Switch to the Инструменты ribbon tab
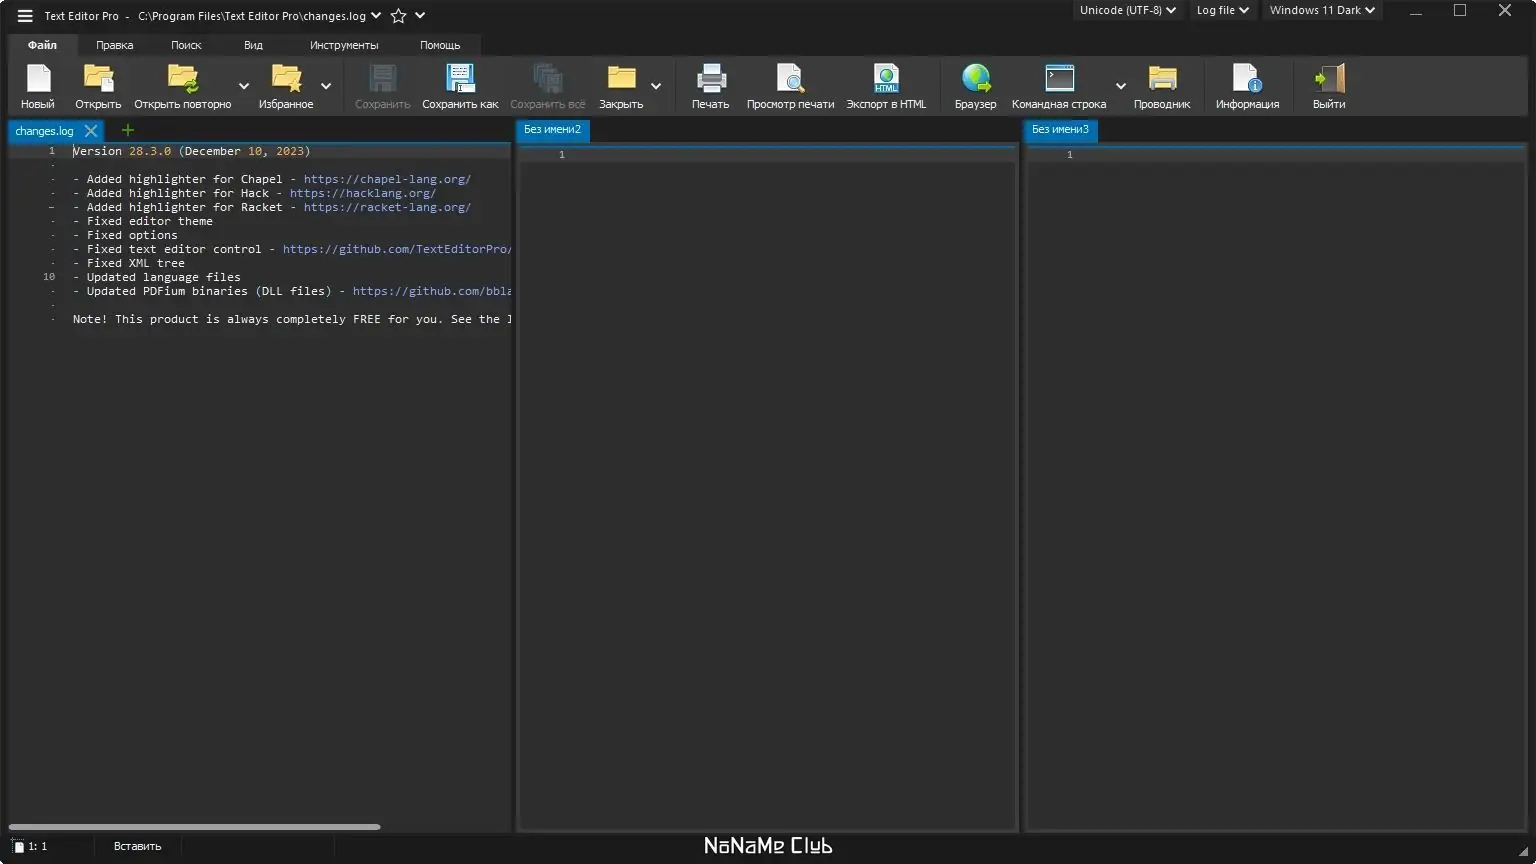The width and height of the screenshot is (1536, 864). (344, 45)
